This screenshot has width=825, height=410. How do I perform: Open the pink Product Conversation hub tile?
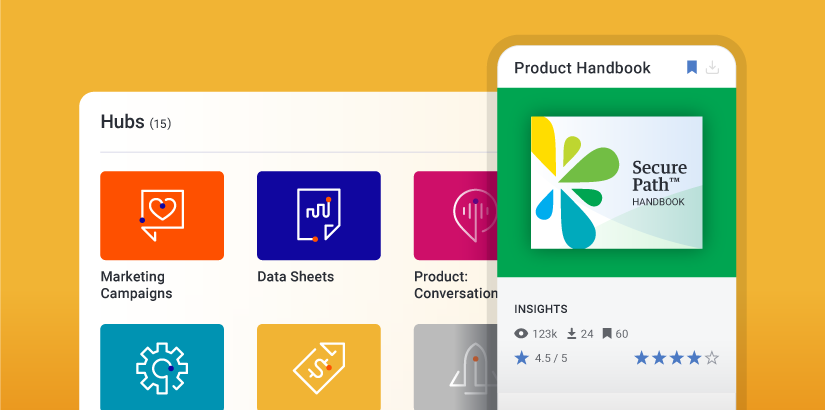pyautogui.click(x=456, y=215)
